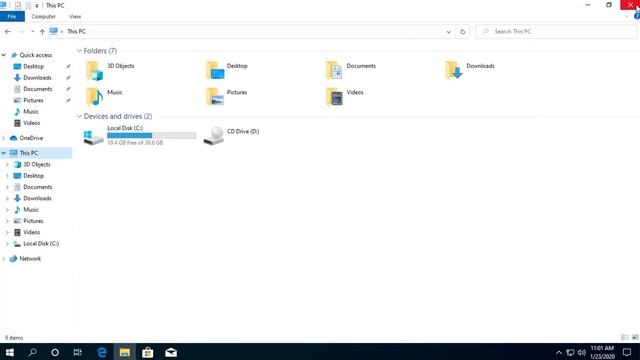This screenshot has width=640, height=360.
Task: Select Documents under Quick access
Action: click(38, 89)
